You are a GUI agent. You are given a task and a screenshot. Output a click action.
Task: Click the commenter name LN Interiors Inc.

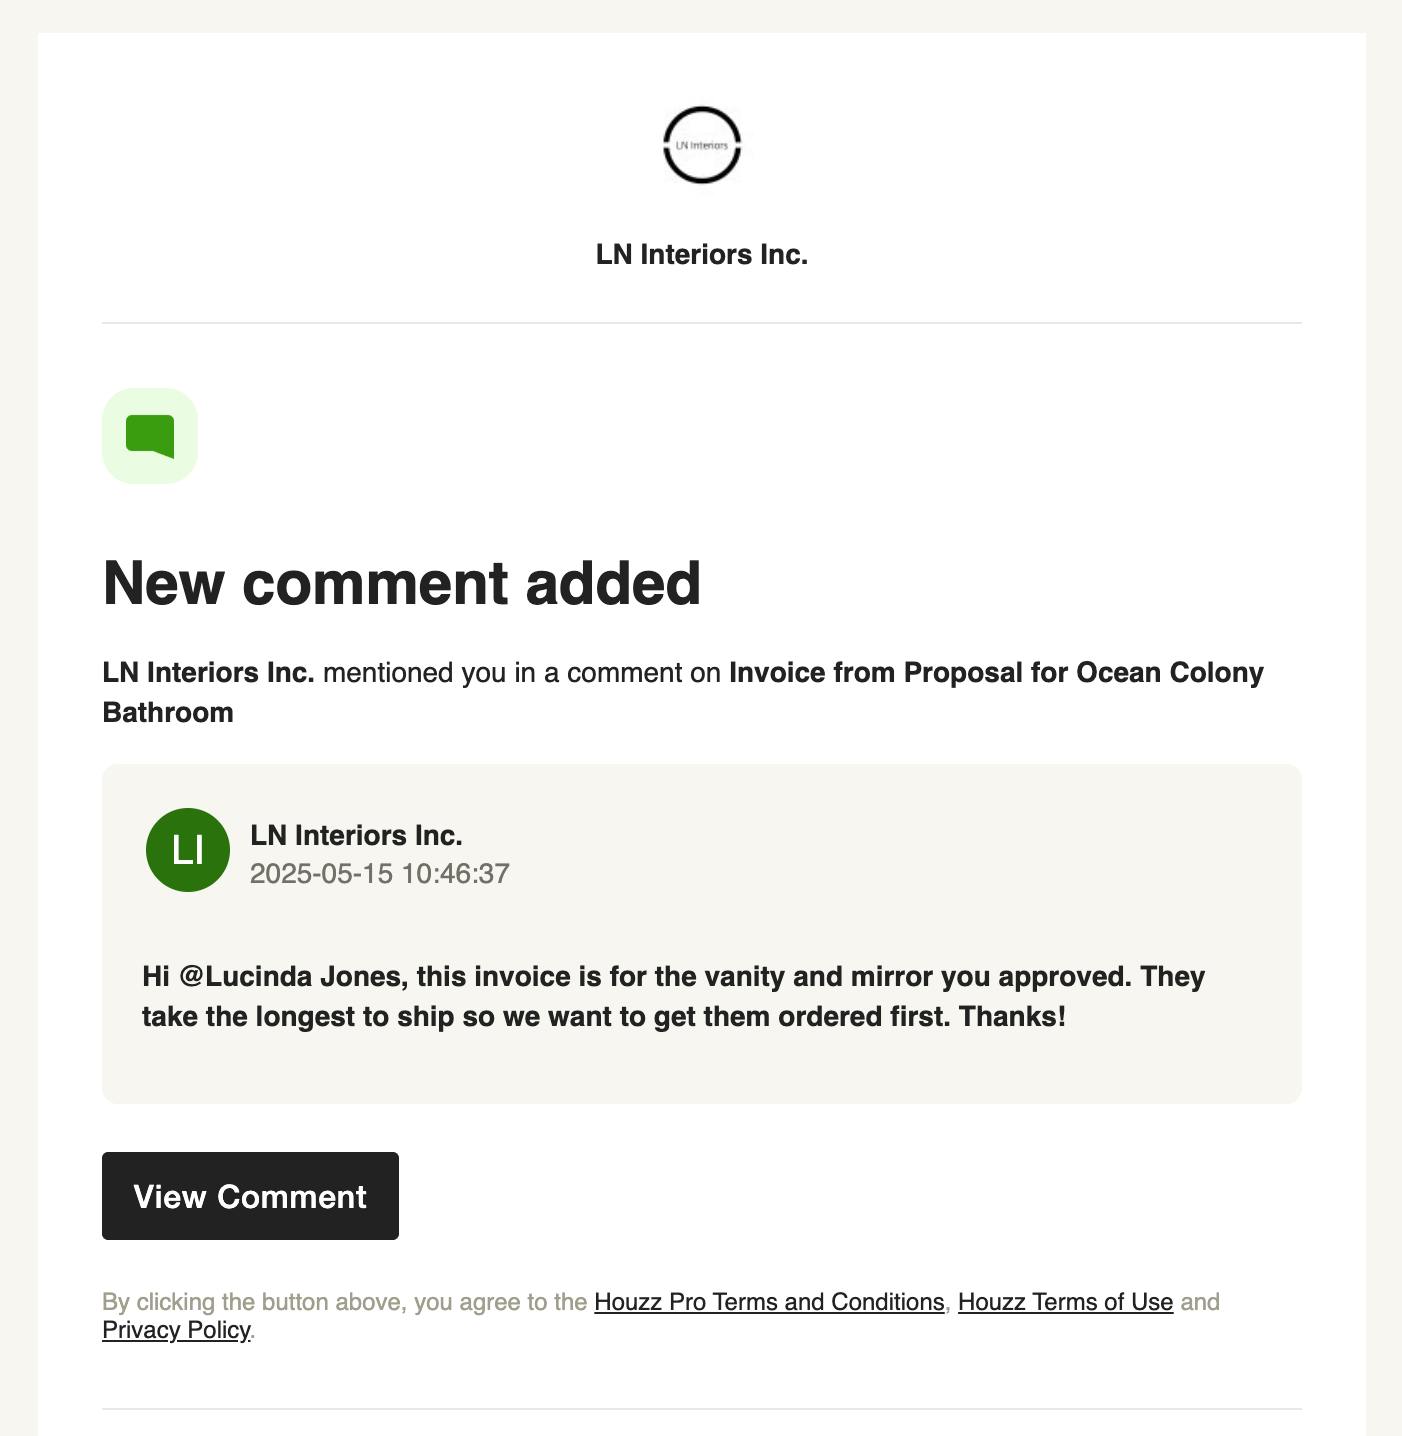(356, 835)
